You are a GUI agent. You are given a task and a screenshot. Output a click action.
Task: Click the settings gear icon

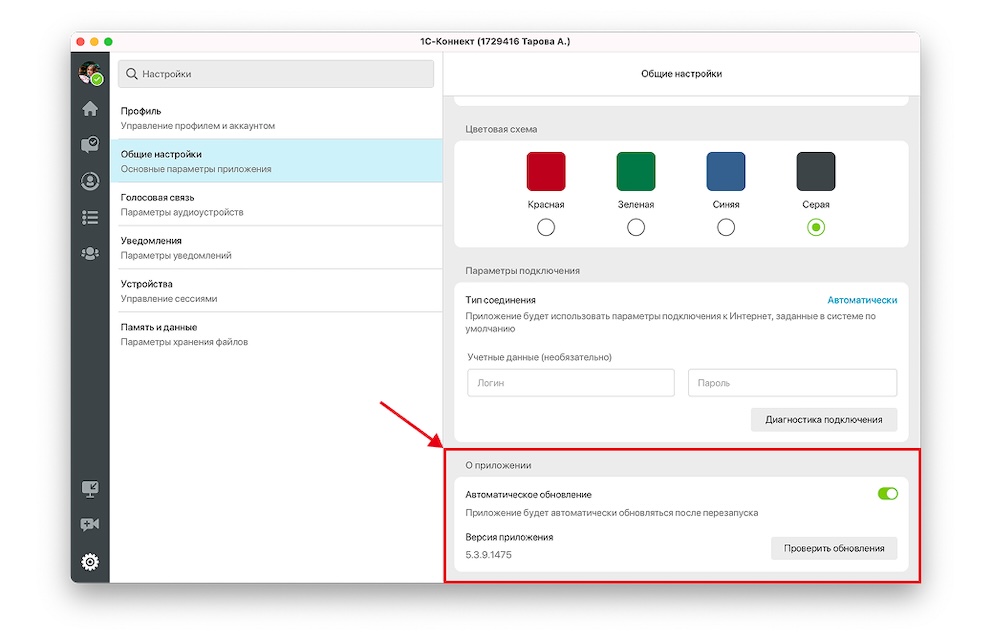click(x=90, y=562)
